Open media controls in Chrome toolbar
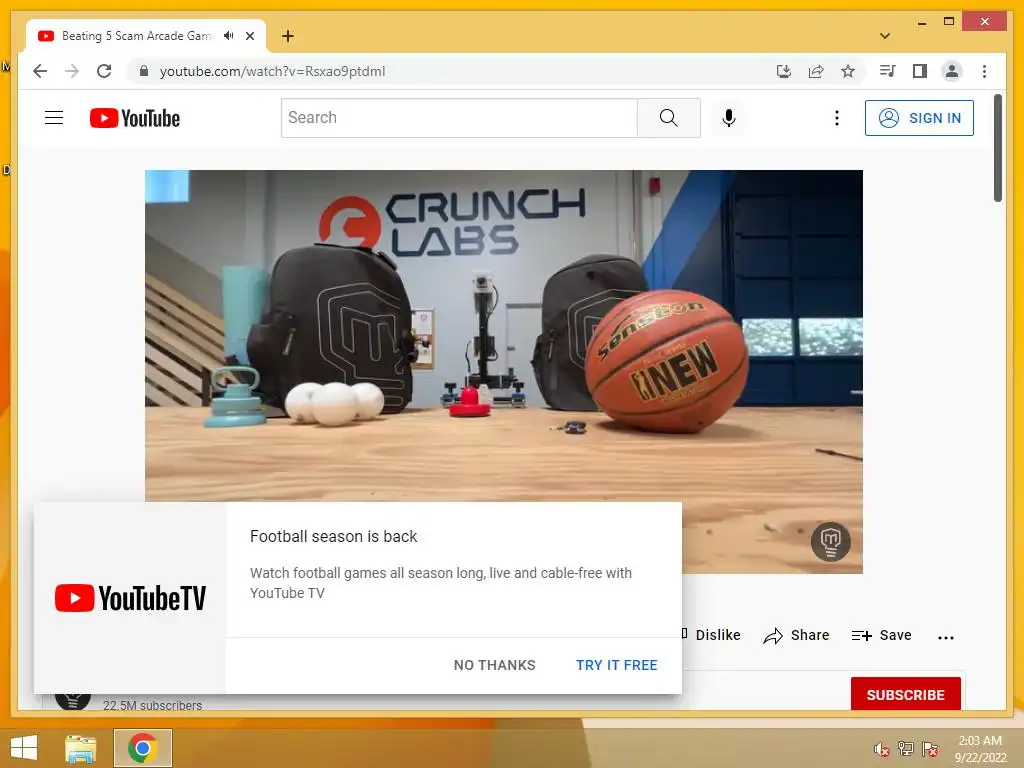The image size is (1024, 768). [888, 71]
